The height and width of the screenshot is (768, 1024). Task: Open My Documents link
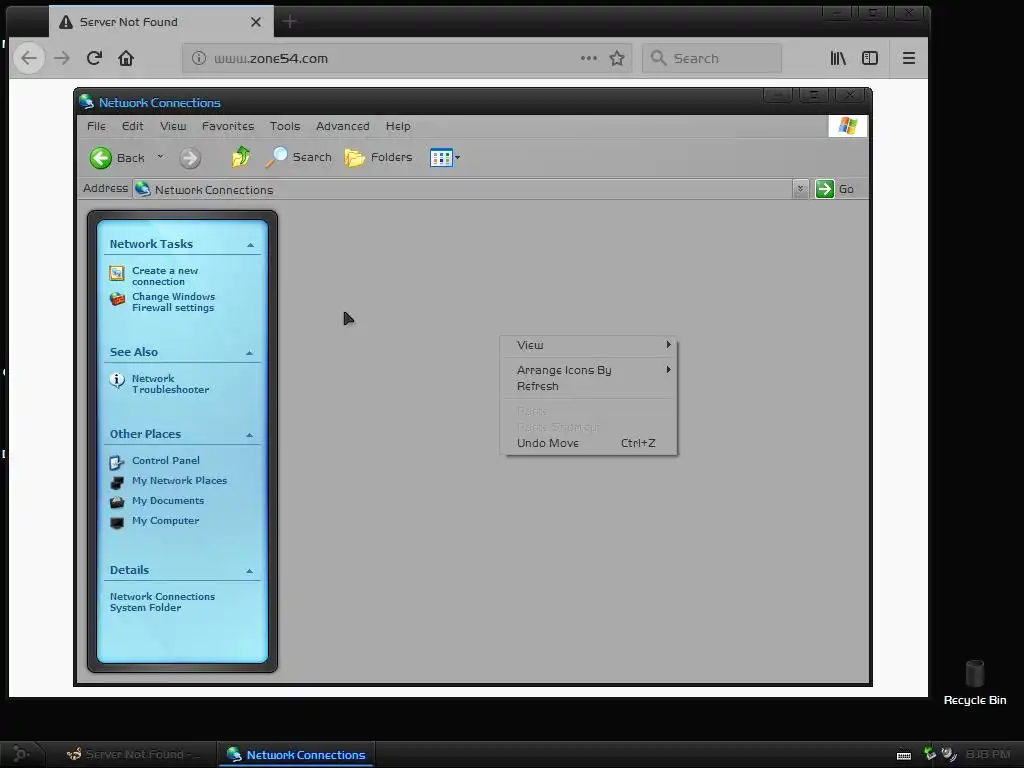168,501
